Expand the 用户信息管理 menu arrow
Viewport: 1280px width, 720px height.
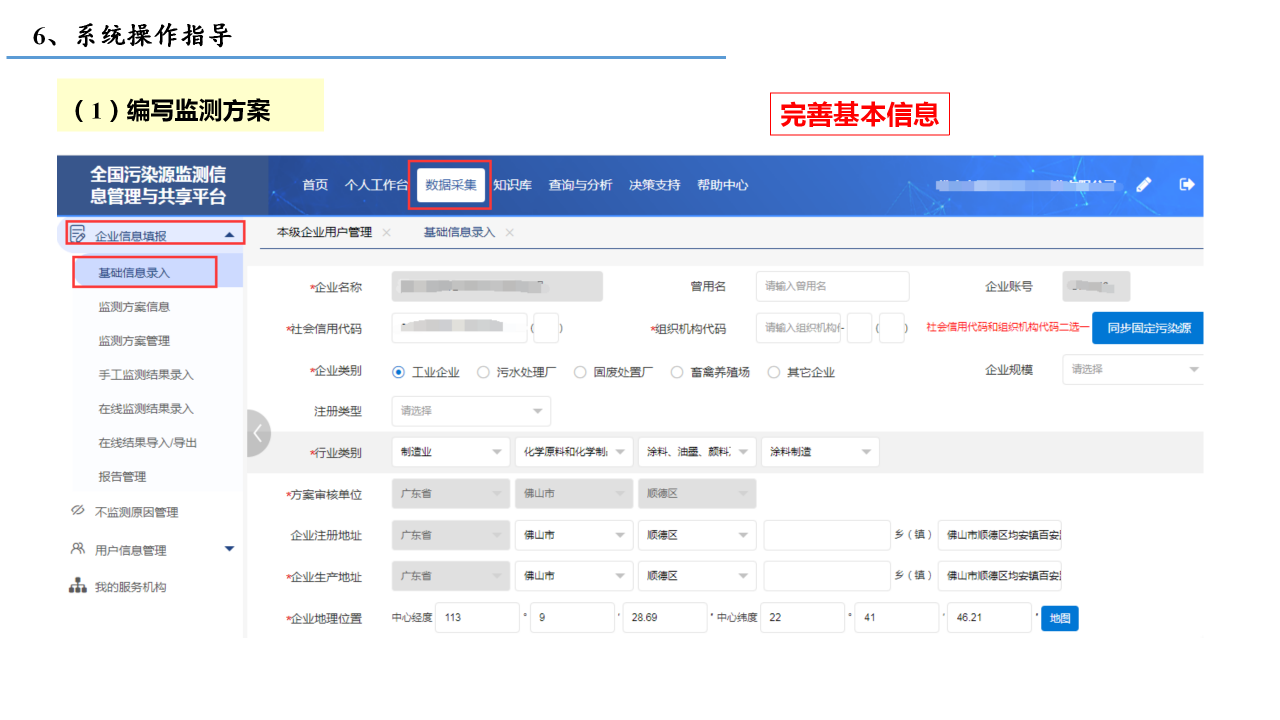(x=229, y=549)
